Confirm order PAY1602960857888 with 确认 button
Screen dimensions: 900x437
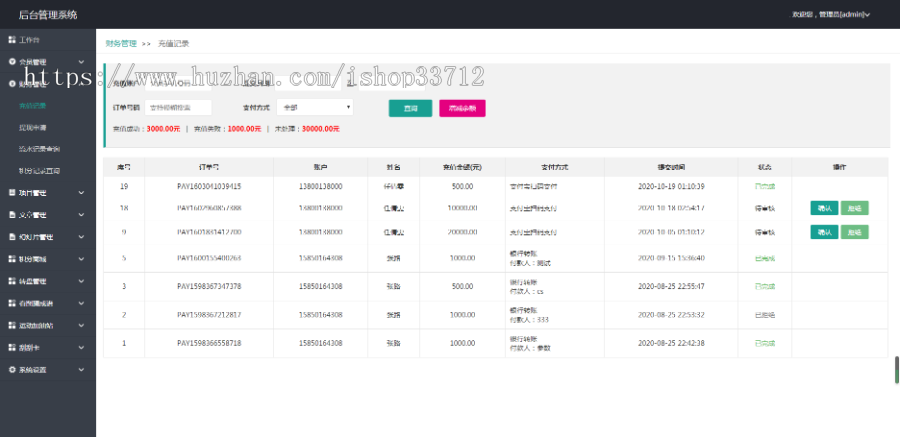(824, 208)
